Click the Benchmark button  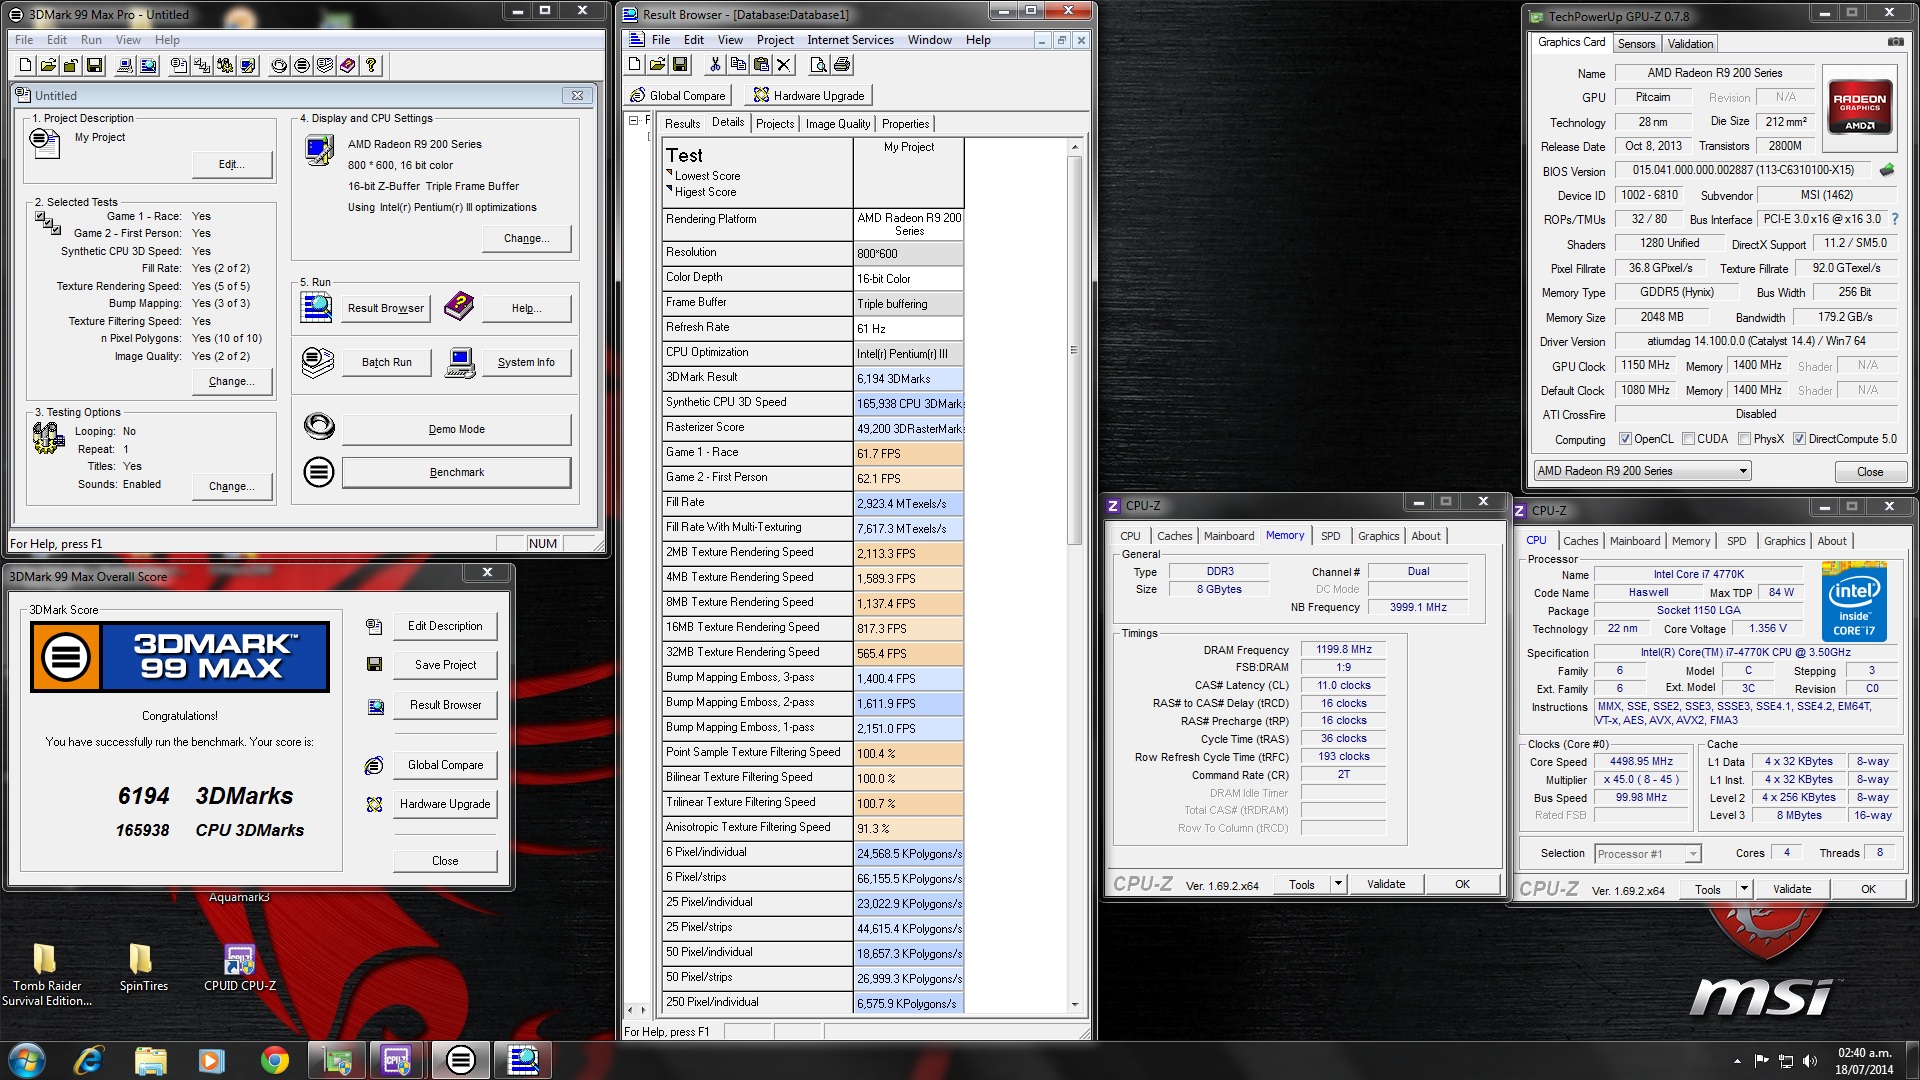tap(457, 472)
